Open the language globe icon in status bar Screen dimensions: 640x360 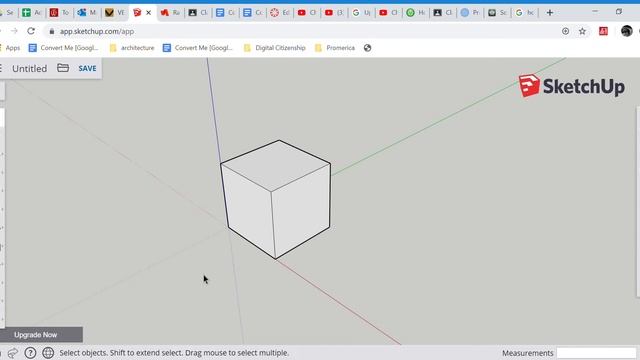[x=48, y=353]
